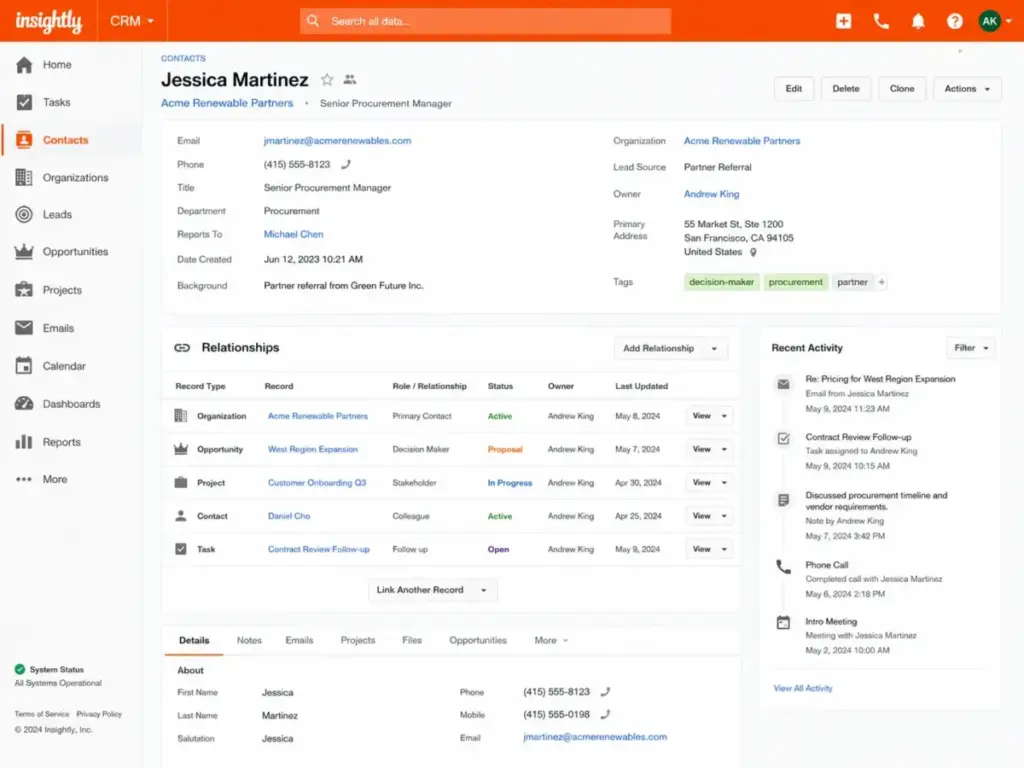Click the Edit button
This screenshot has width=1024, height=768.
(793, 89)
